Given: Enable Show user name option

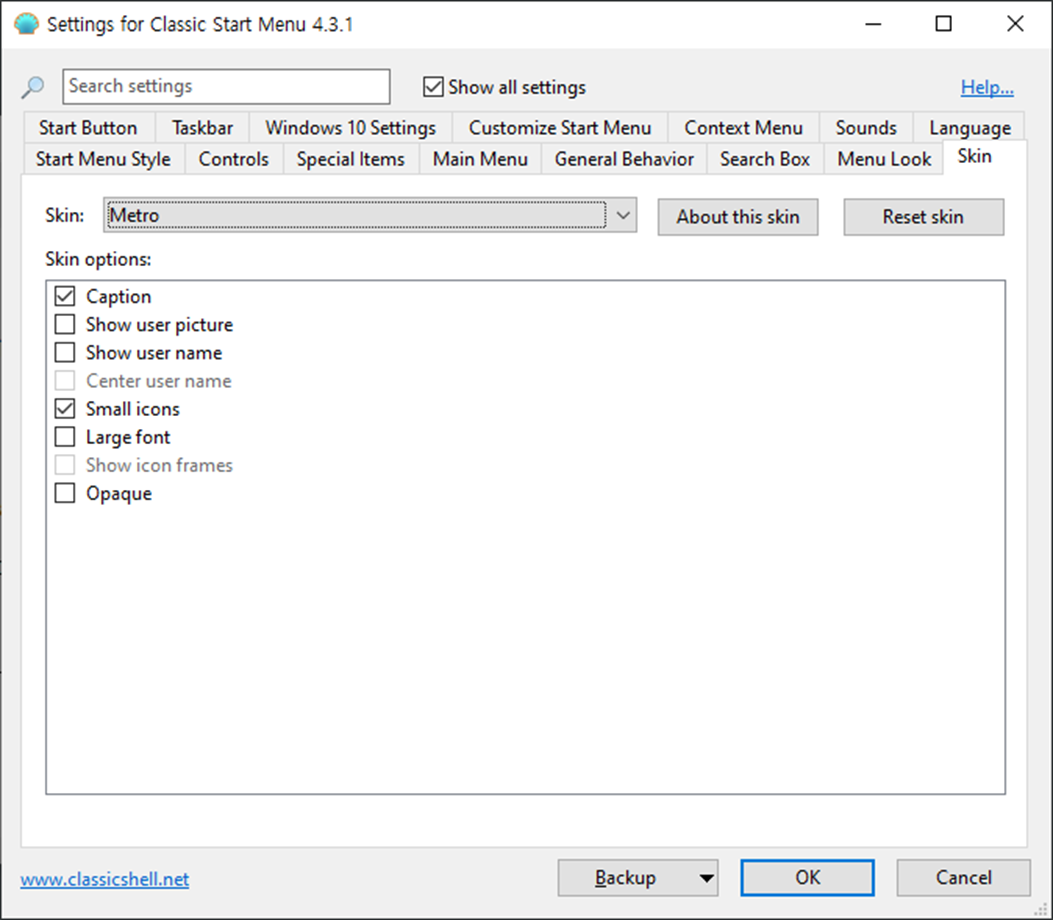Looking at the screenshot, I should point(64,353).
